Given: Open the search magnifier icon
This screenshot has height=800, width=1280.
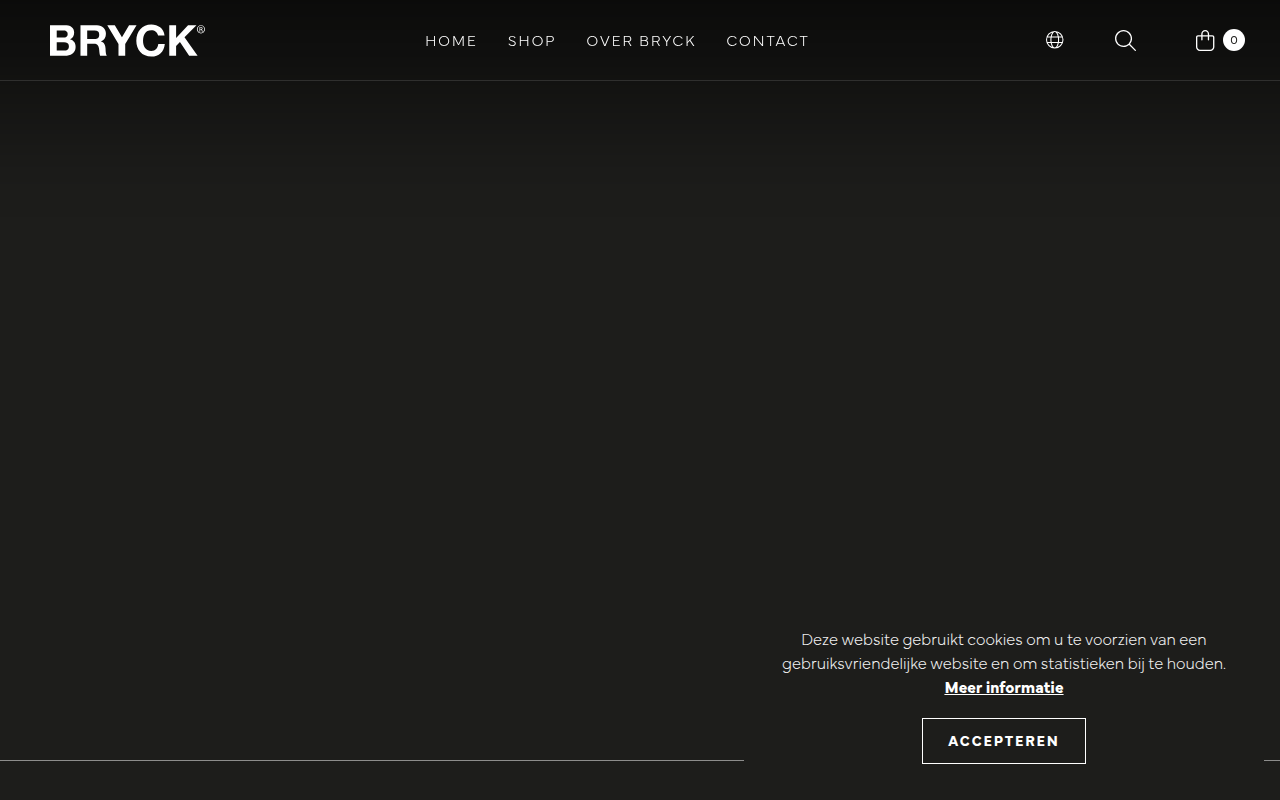Looking at the screenshot, I should coord(1125,40).
